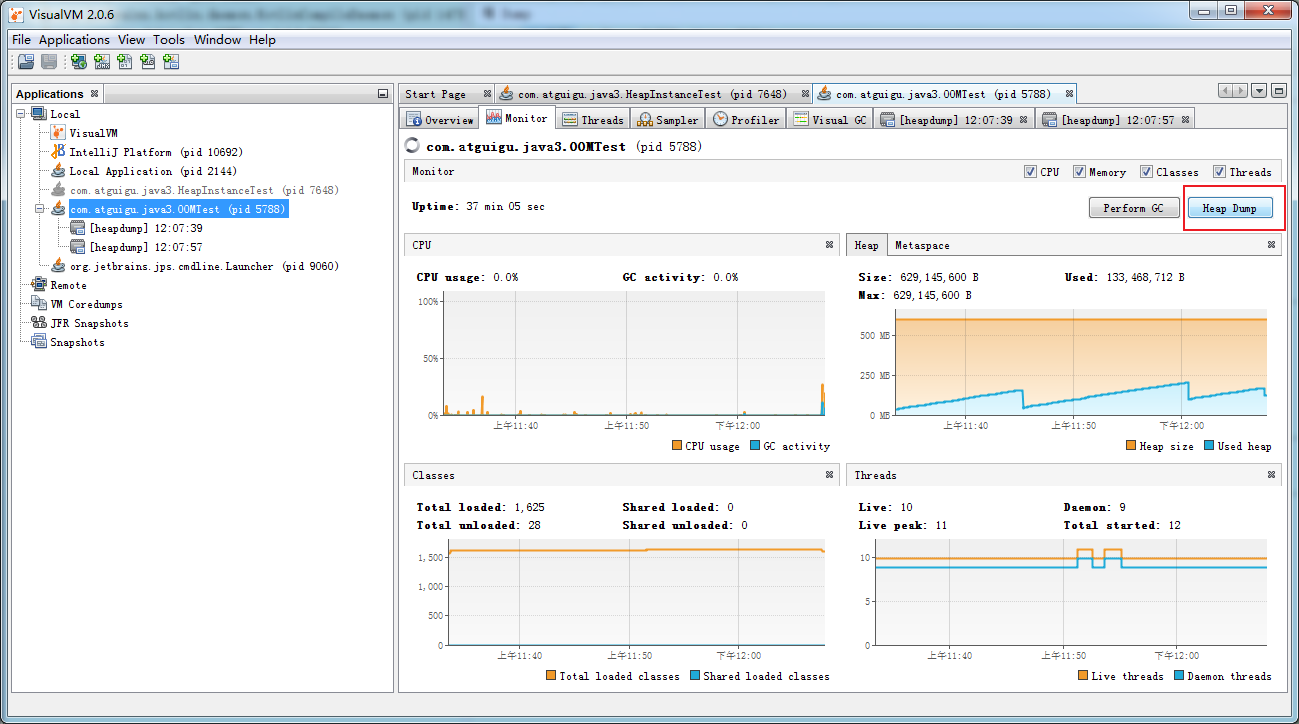The width and height of the screenshot is (1299, 724).
Task: Close the Heap chart panel
Action: point(1271,244)
